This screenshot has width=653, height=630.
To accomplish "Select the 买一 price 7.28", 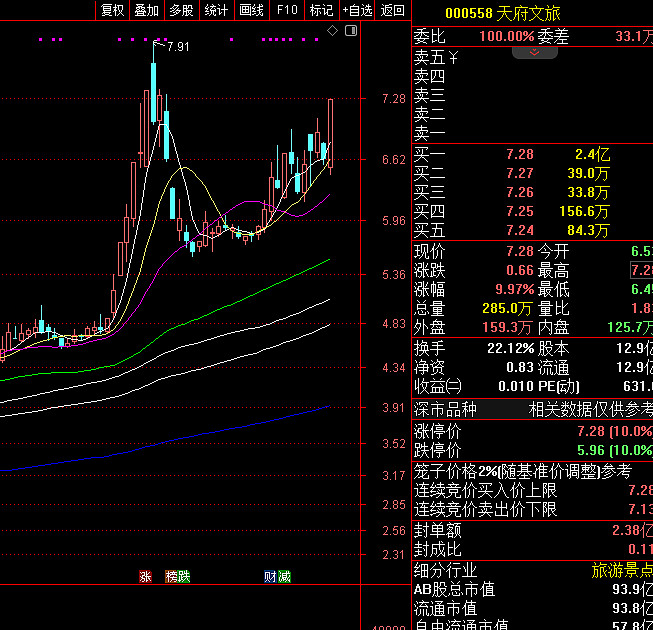I will (x=520, y=154).
